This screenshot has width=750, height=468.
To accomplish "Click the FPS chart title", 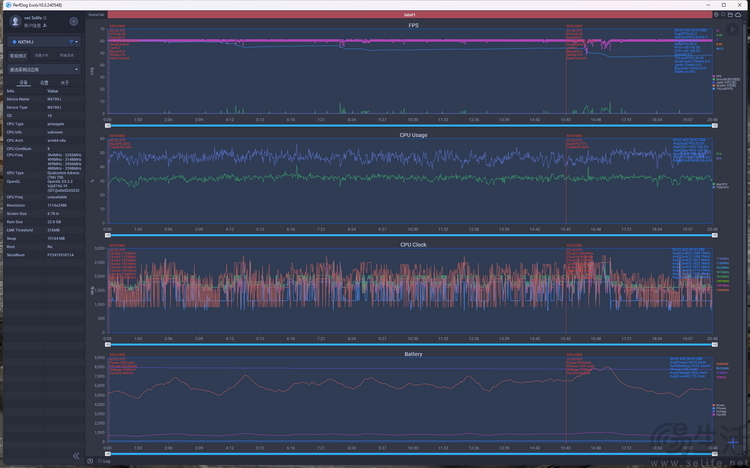I will 413,25.
